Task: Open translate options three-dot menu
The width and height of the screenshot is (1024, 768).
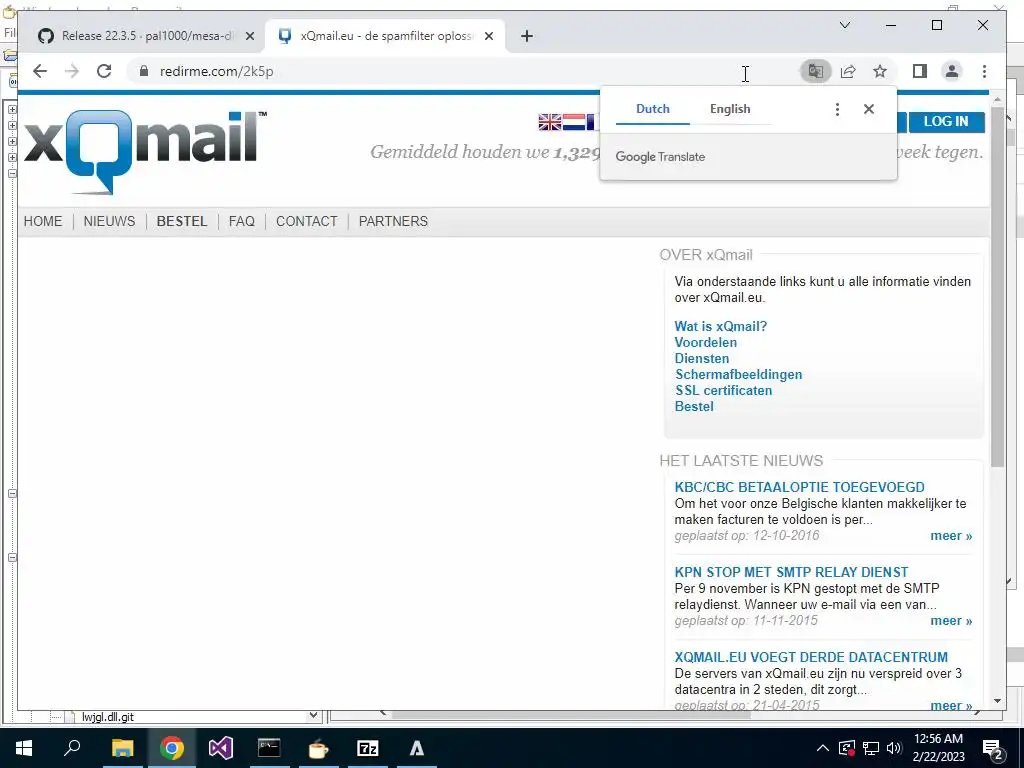Action: (837, 109)
